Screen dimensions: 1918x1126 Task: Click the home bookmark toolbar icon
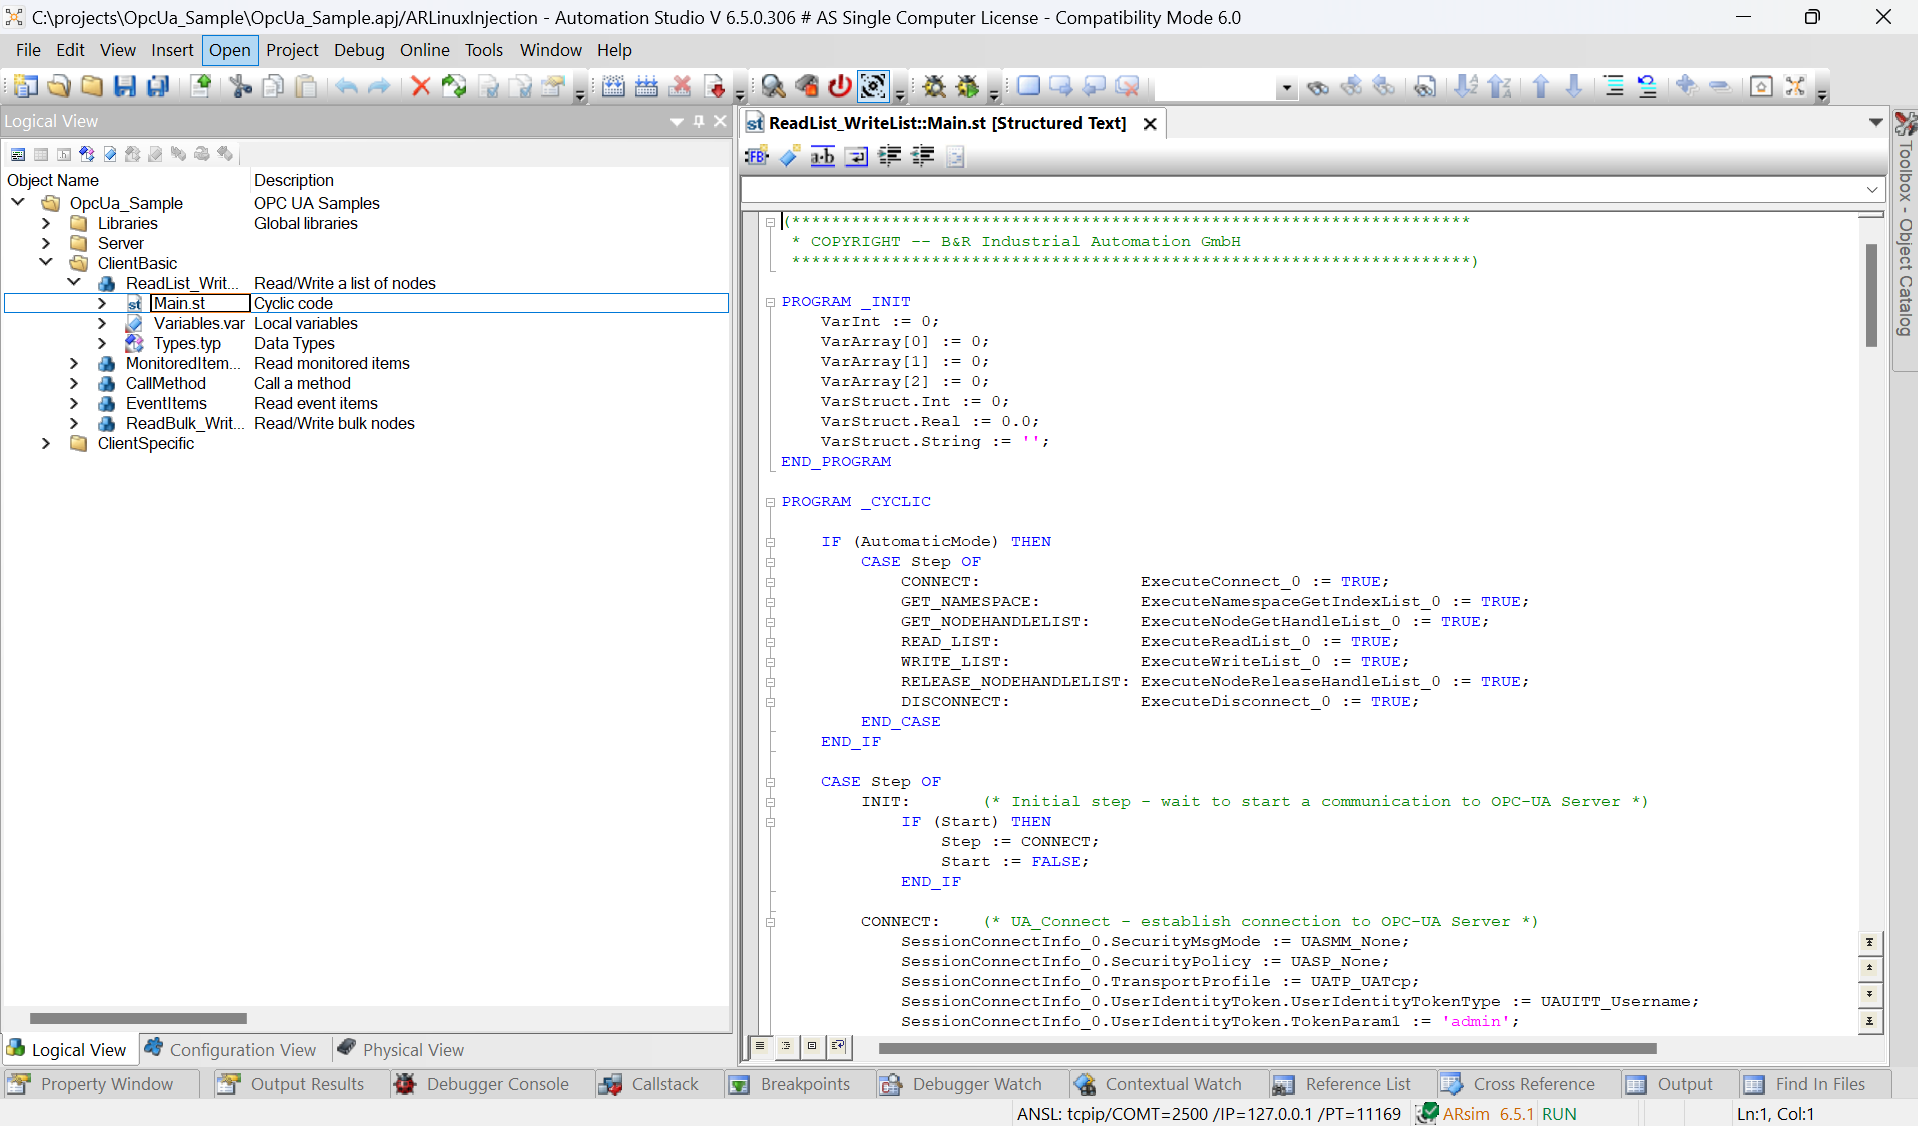pos(1761,86)
